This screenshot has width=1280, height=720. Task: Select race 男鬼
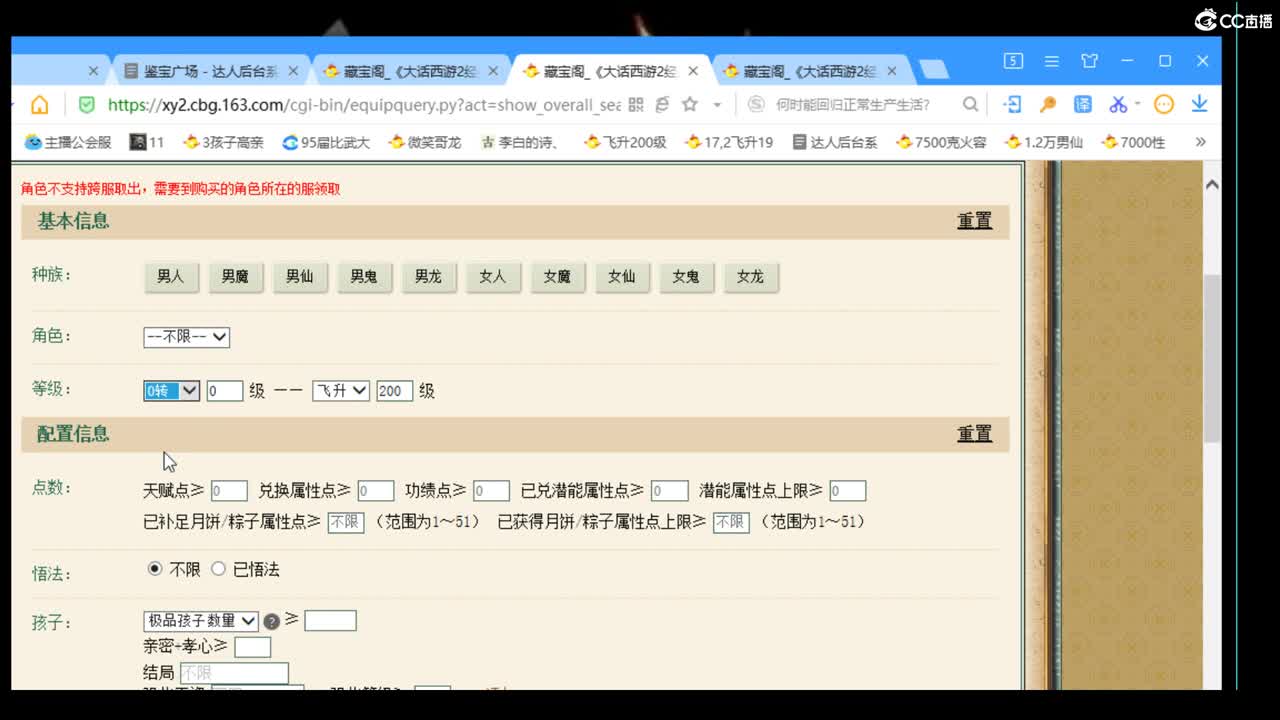tap(364, 277)
